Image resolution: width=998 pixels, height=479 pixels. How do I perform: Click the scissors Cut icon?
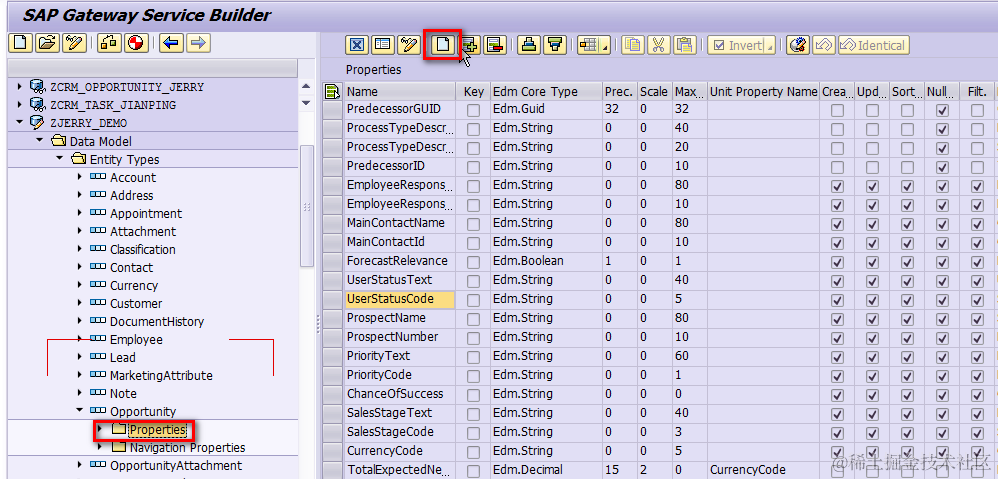click(x=659, y=45)
